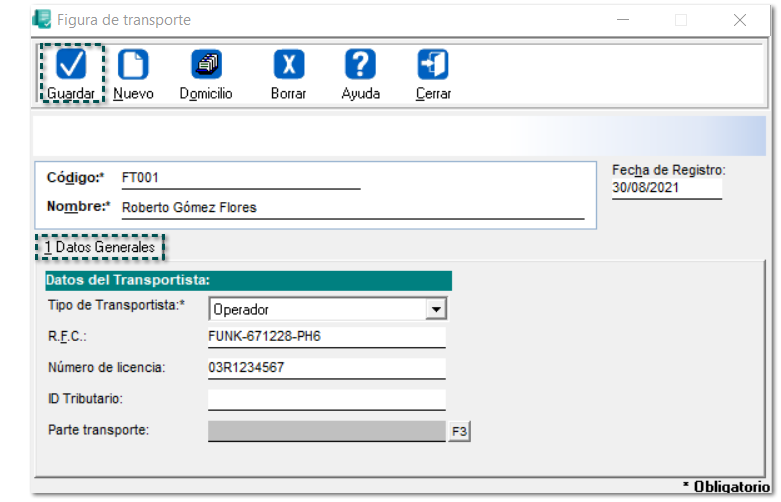Focus the Nombre field Roberto Gómez Flores
This screenshot has width=781, height=502.
point(350,208)
